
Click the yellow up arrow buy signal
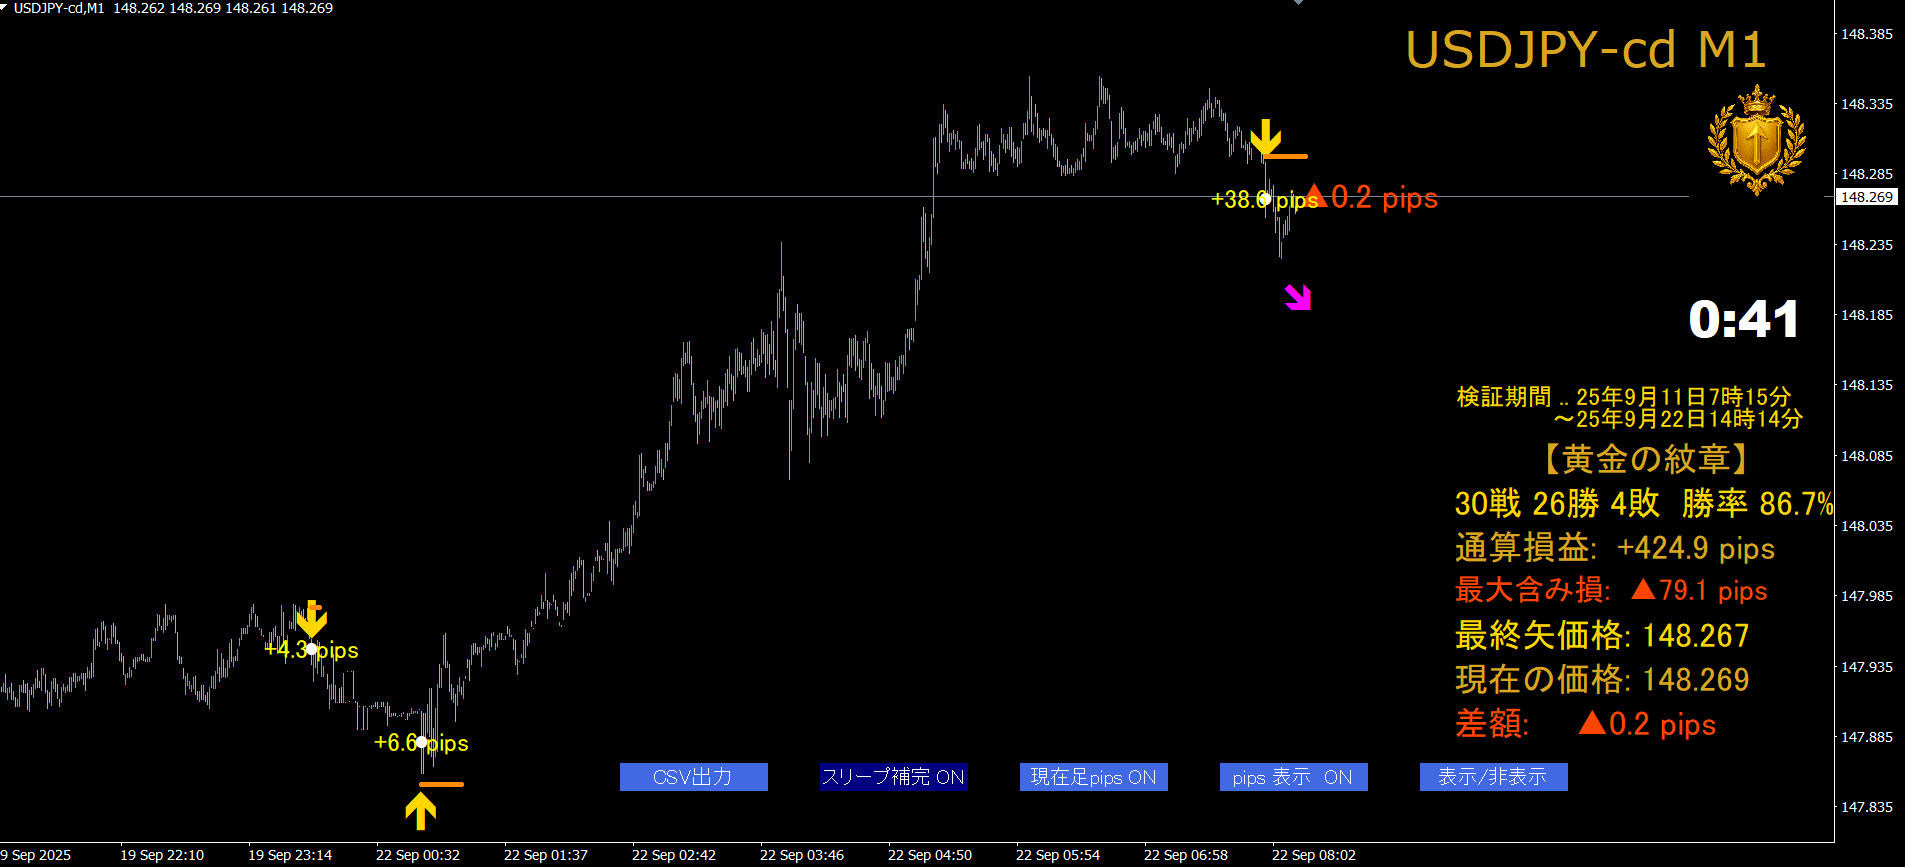click(x=421, y=811)
